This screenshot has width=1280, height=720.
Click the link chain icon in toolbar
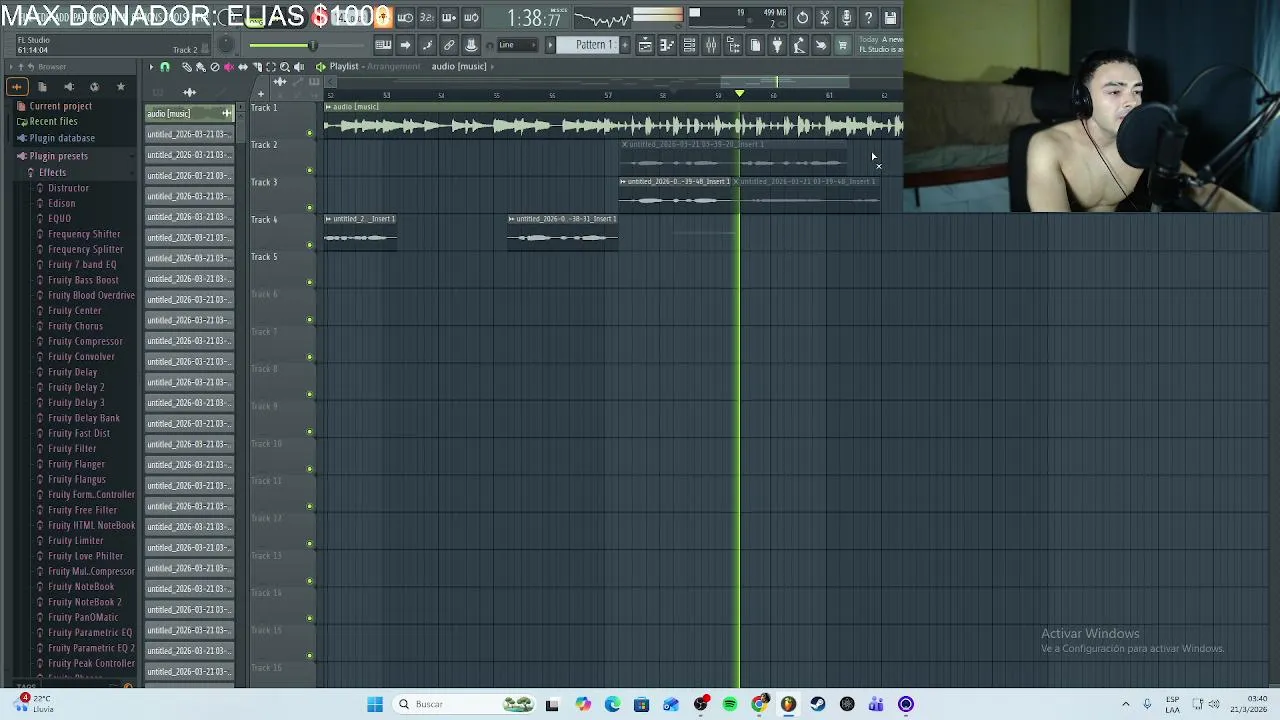click(x=449, y=45)
